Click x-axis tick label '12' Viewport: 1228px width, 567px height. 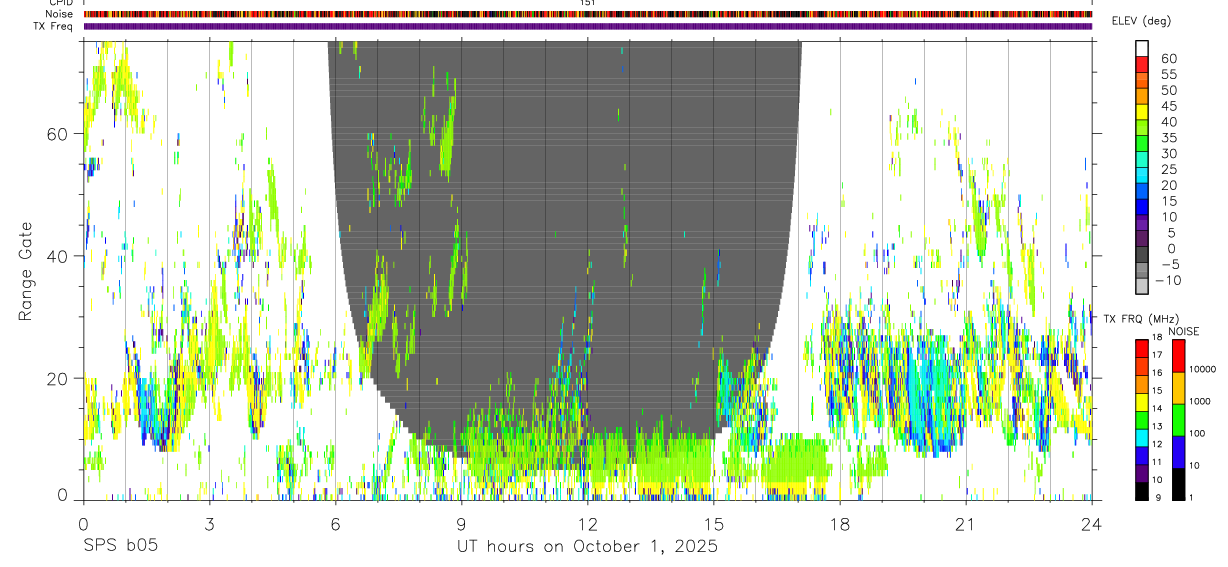pyautogui.click(x=588, y=524)
